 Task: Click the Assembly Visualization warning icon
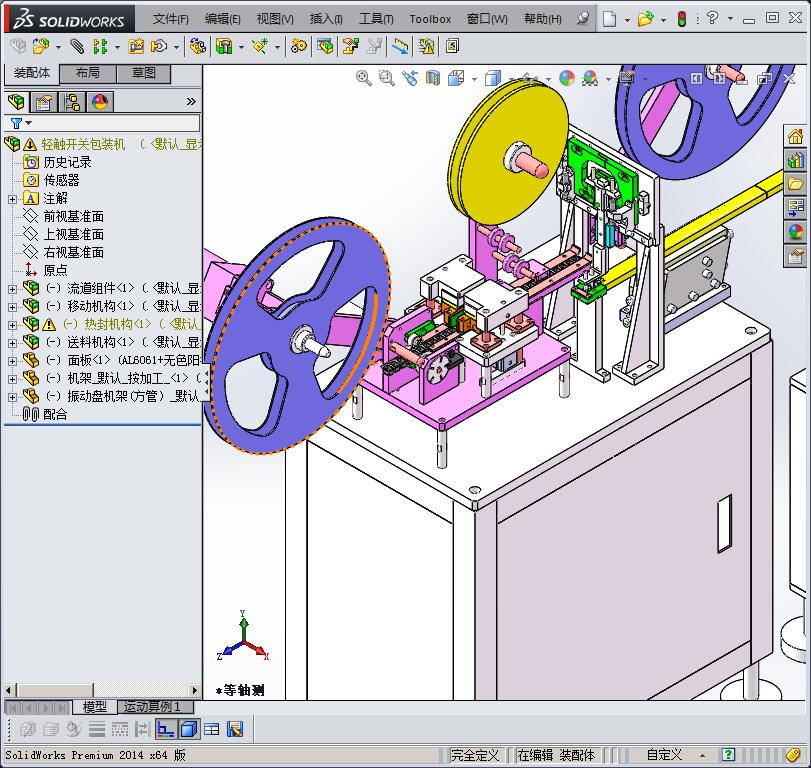427,47
